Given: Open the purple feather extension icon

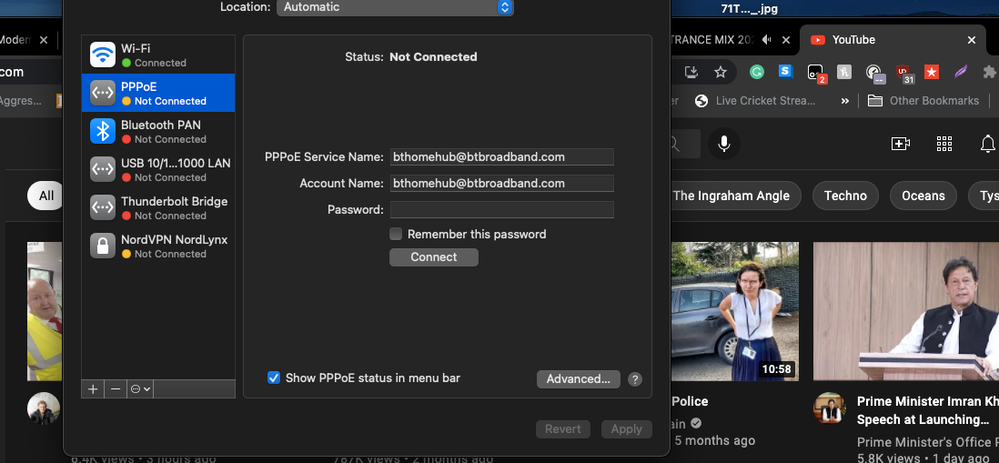Looking at the screenshot, I should (x=961, y=72).
